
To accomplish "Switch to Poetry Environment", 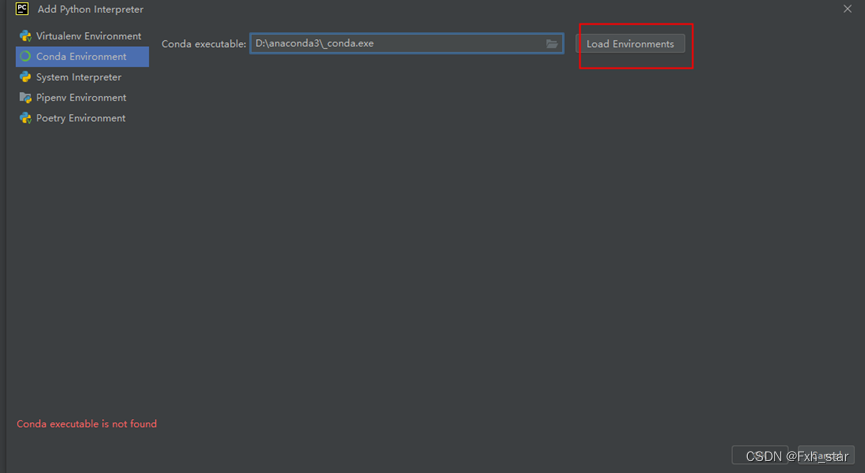I will (x=82, y=118).
